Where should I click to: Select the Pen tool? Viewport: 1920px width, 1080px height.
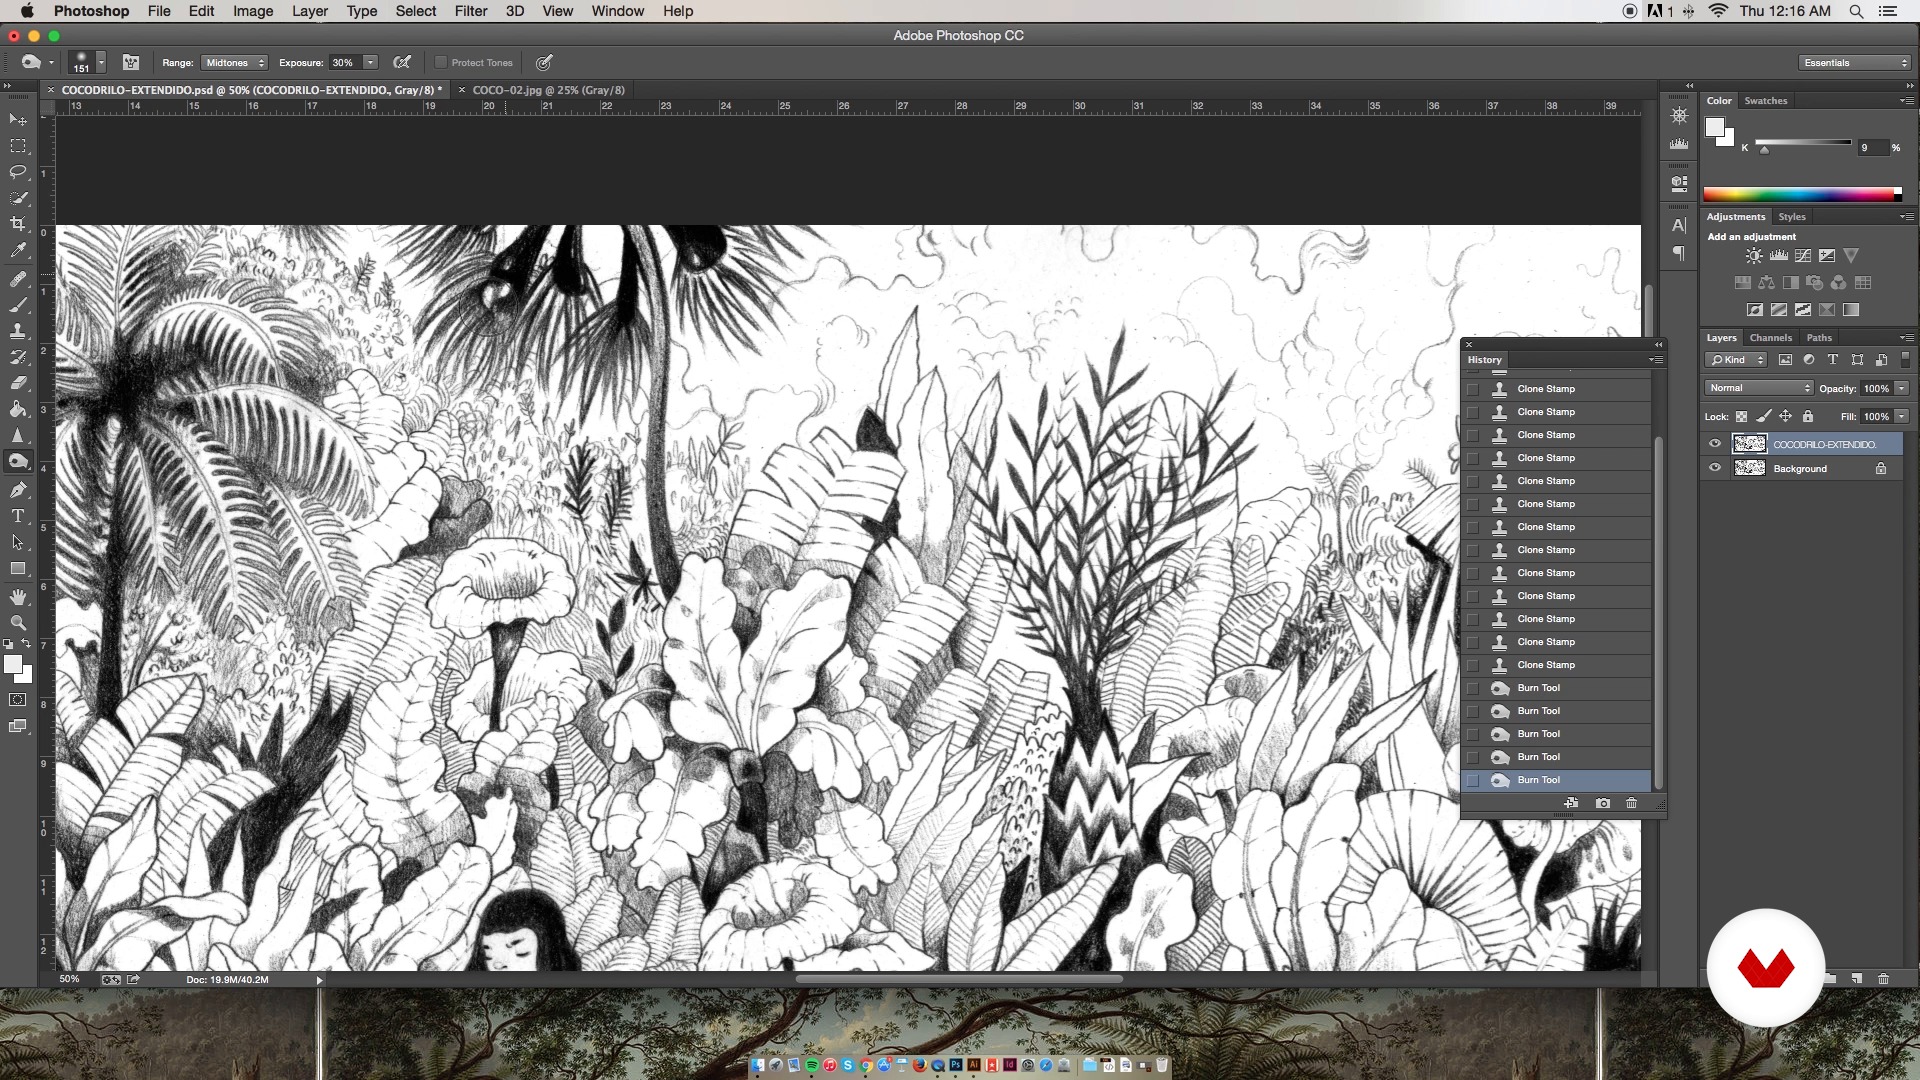click(x=18, y=490)
